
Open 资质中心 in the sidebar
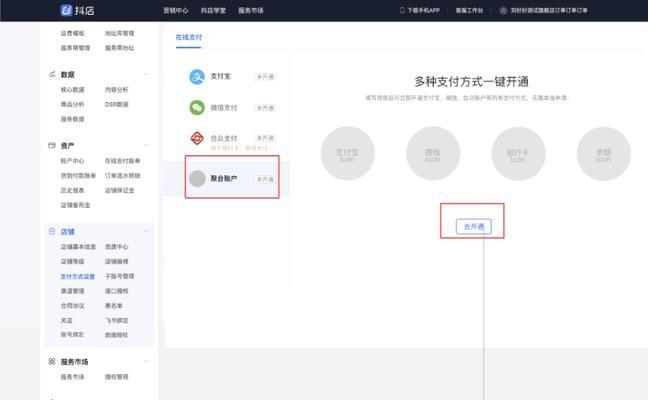[117, 247]
